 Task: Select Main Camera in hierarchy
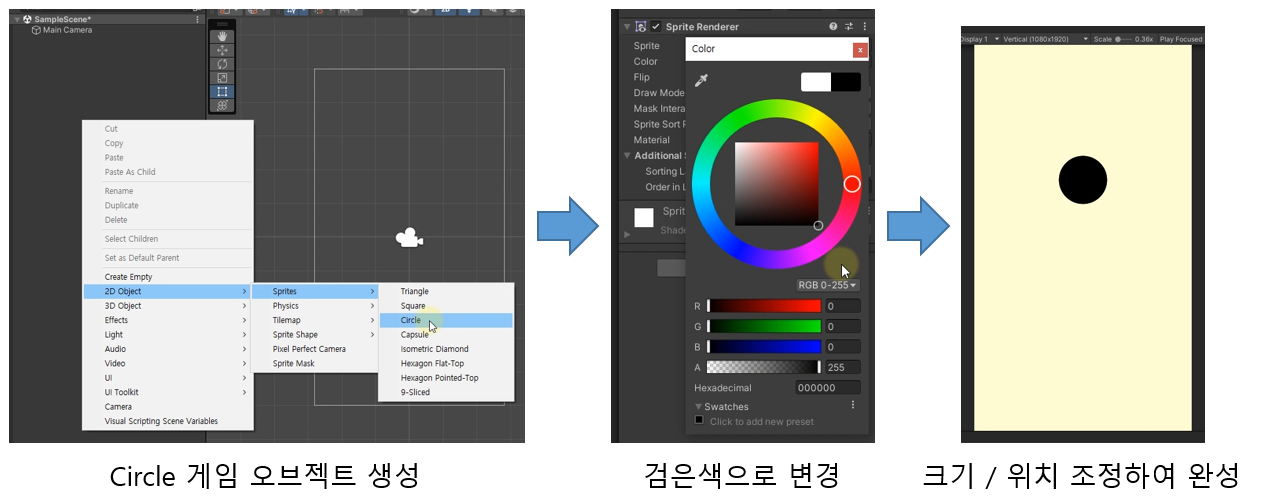67,30
